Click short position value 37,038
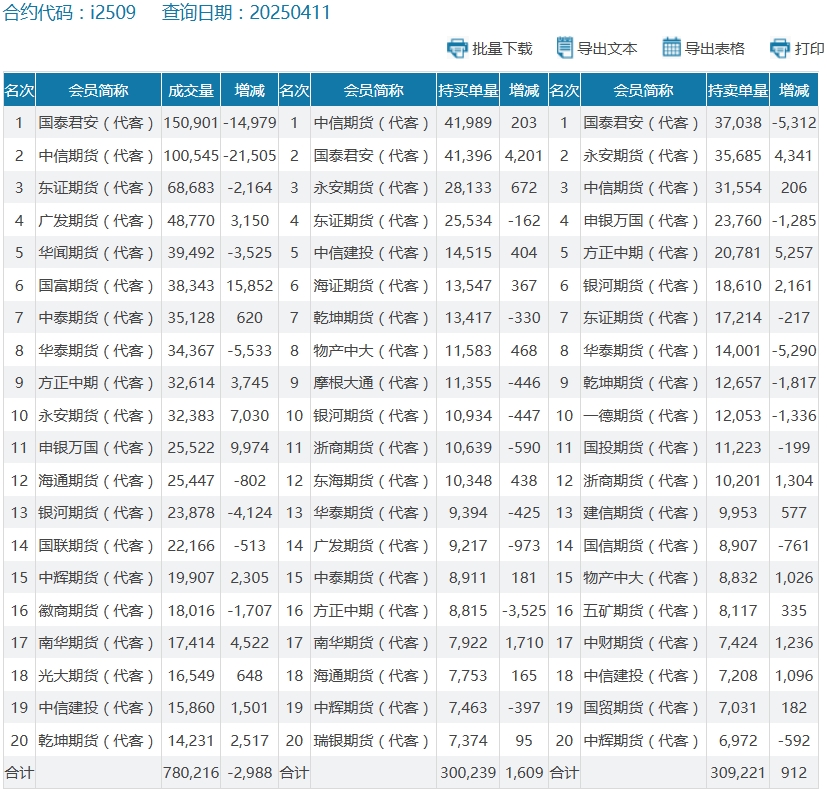Image resolution: width=827 pixels, height=795 pixels. click(x=738, y=123)
